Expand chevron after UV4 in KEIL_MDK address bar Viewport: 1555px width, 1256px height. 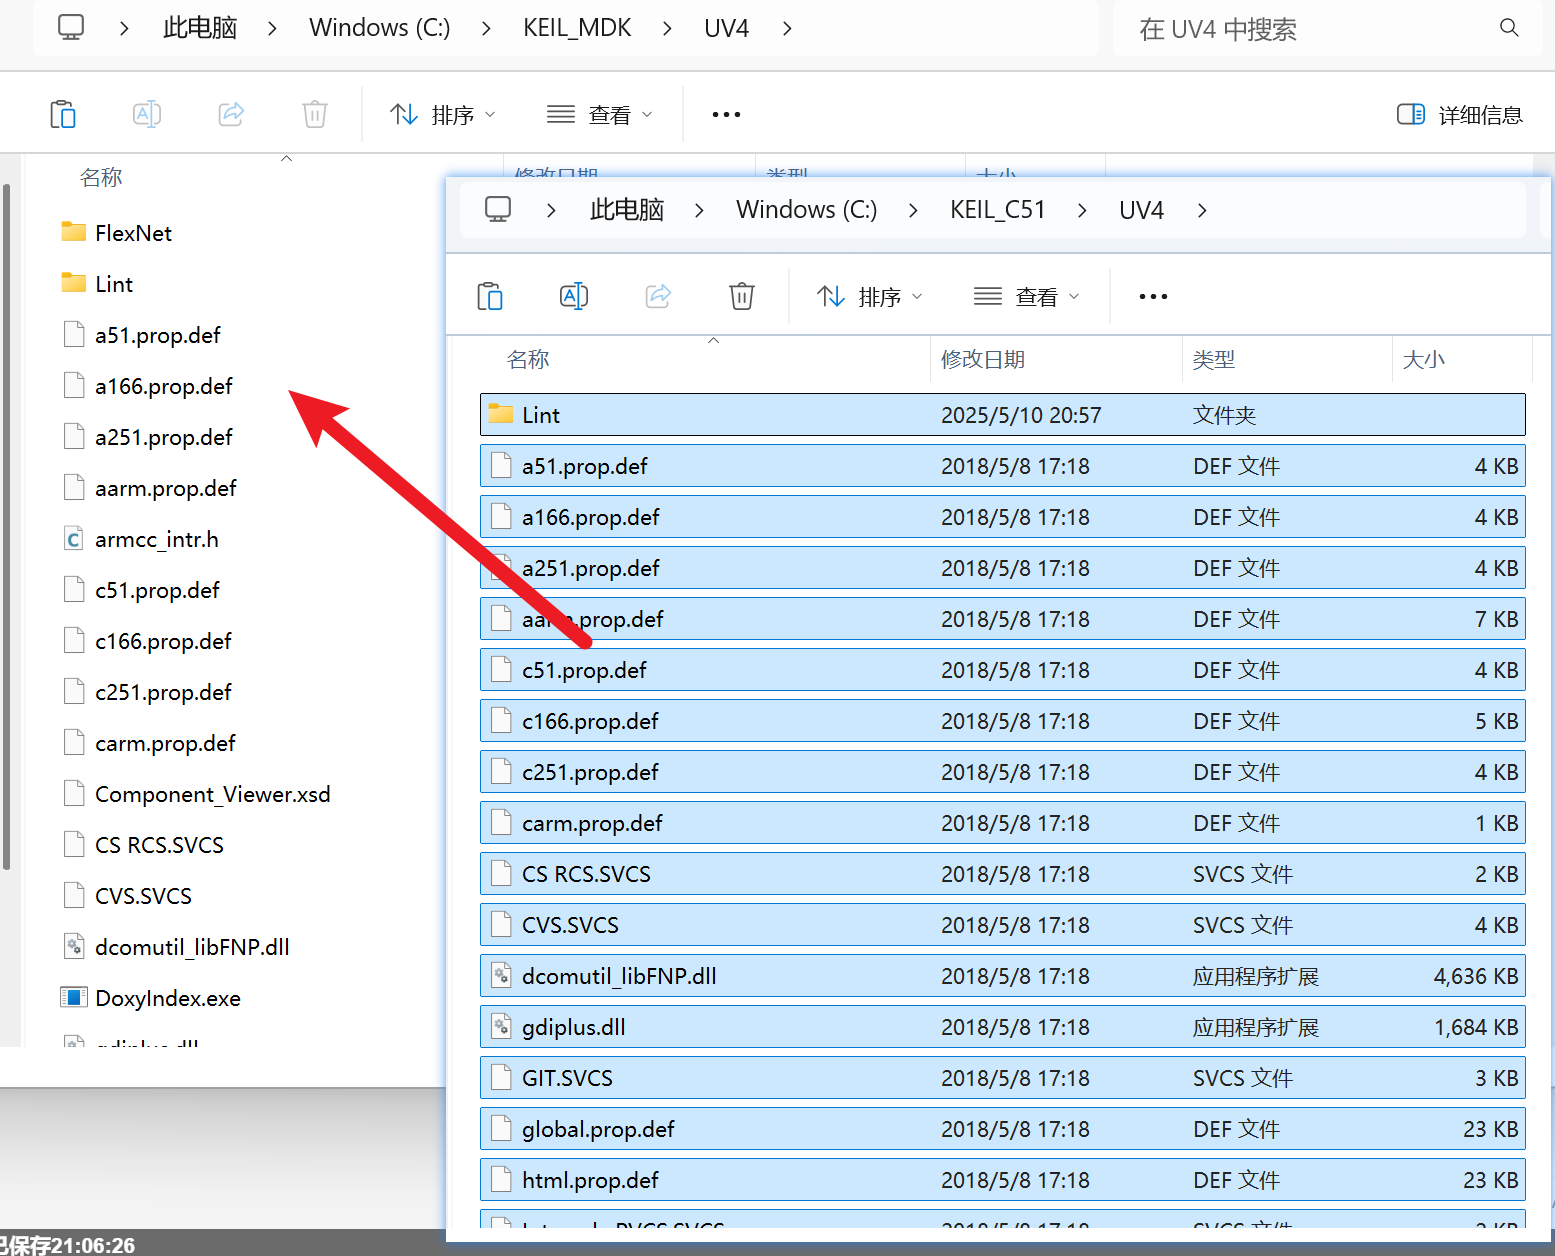tap(787, 28)
